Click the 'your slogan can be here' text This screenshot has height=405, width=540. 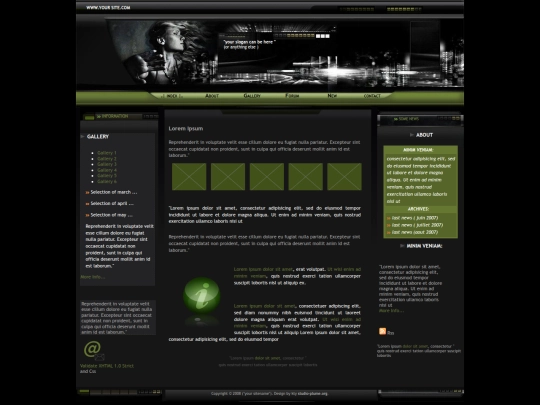point(249,42)
